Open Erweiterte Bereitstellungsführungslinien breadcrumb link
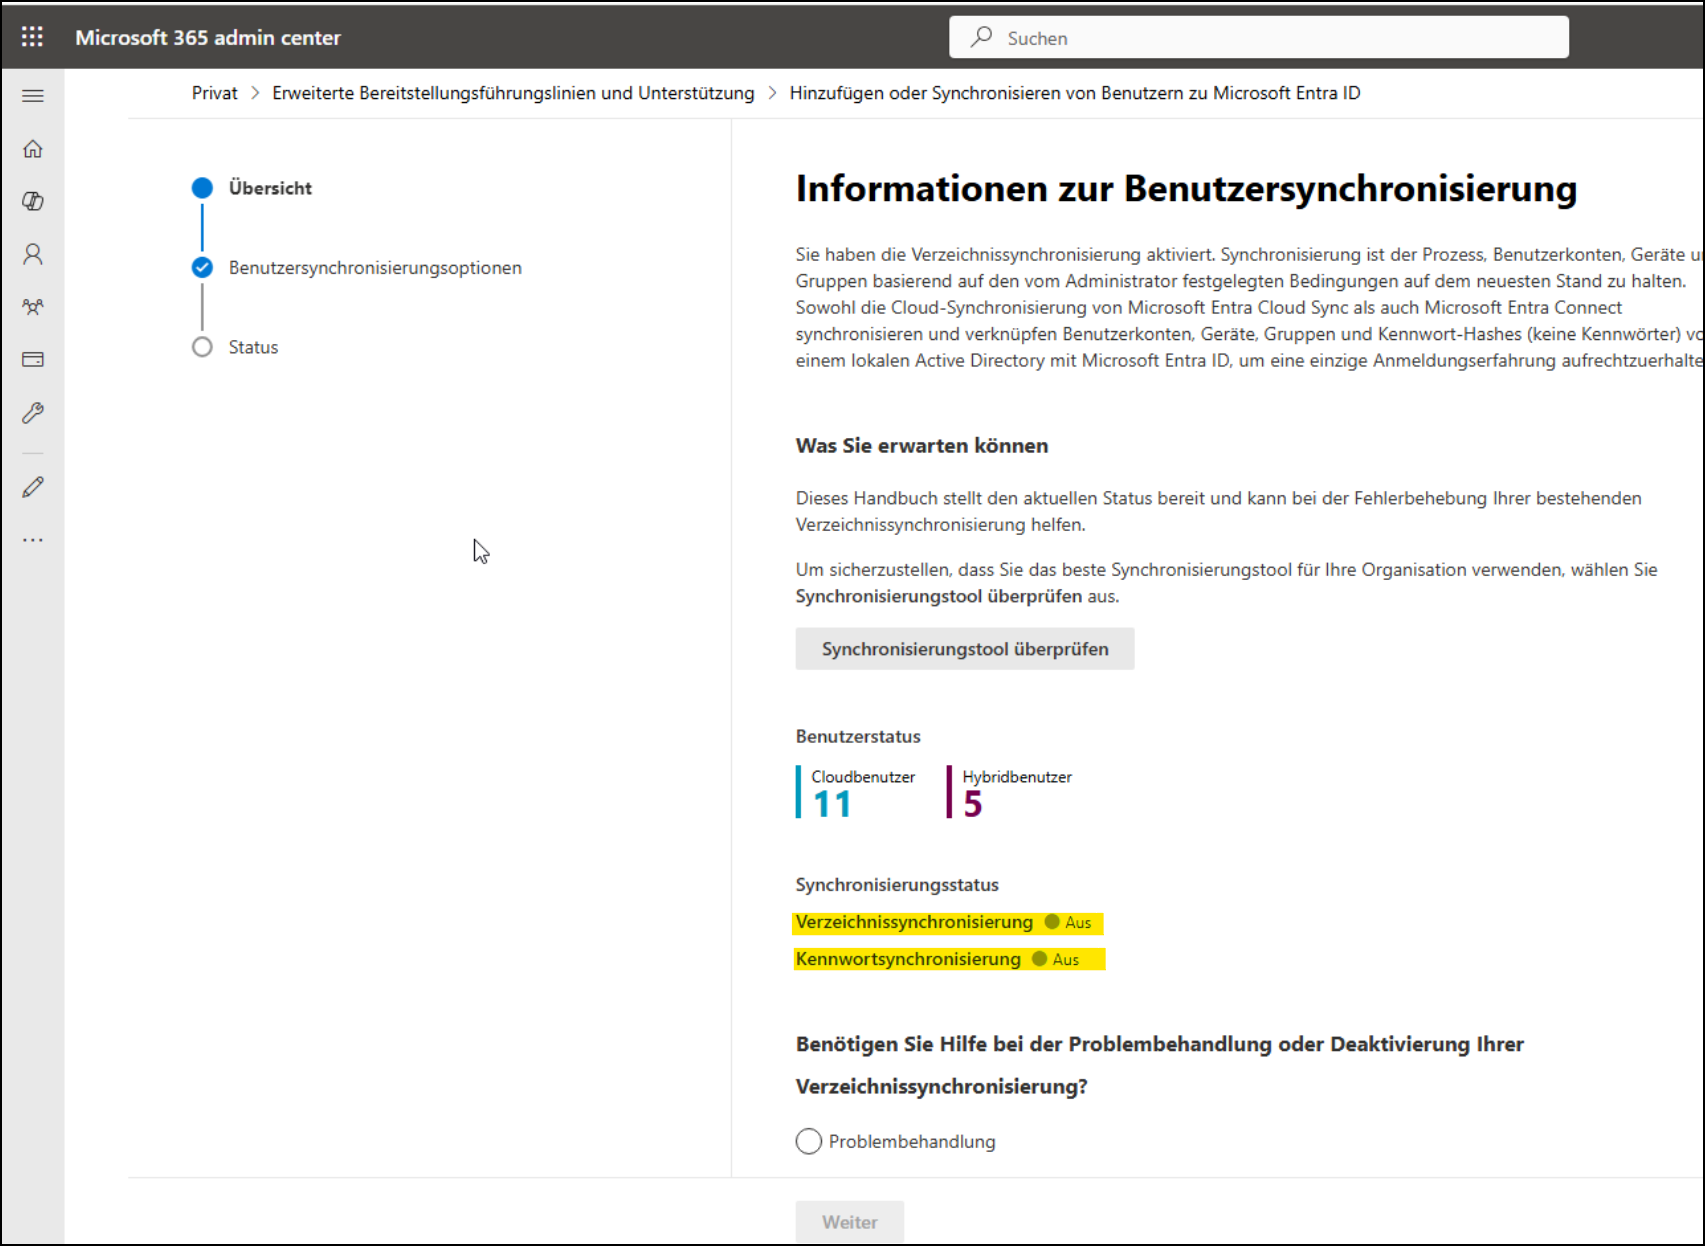The height and width of the screenshot is (1246, 1705). [513, 93]
